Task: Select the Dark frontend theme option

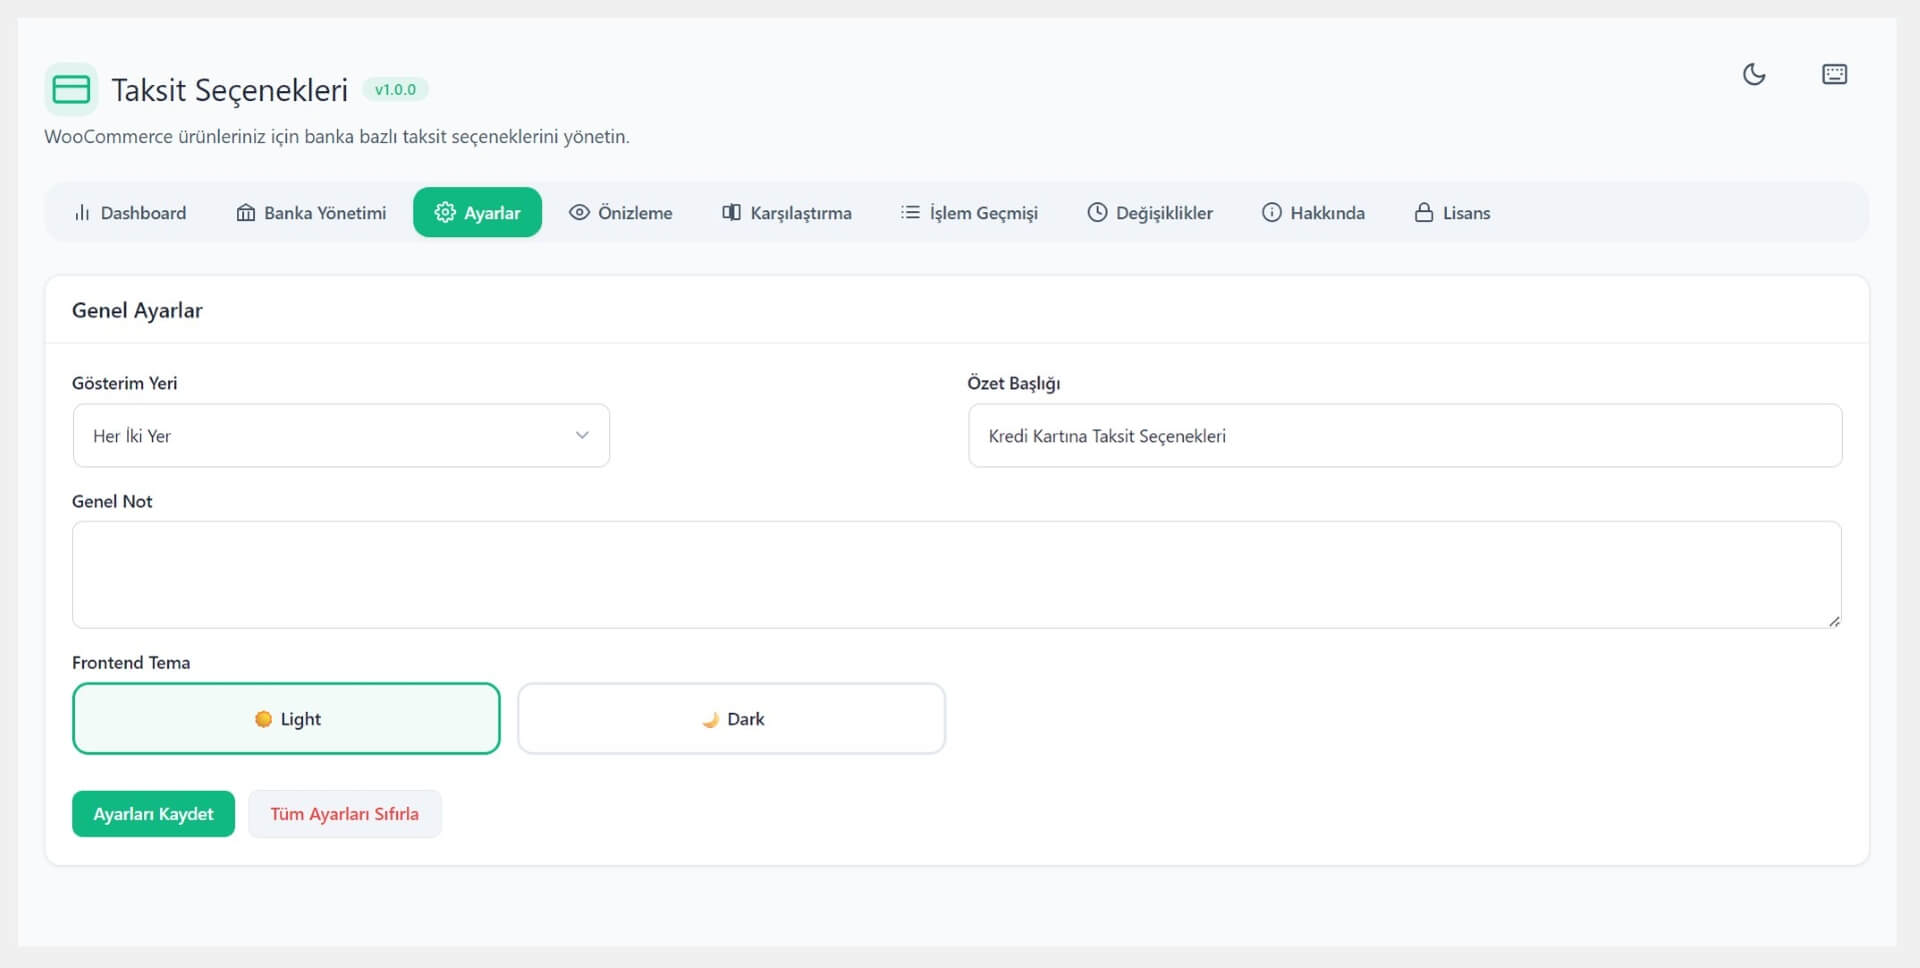Action: 731,718
